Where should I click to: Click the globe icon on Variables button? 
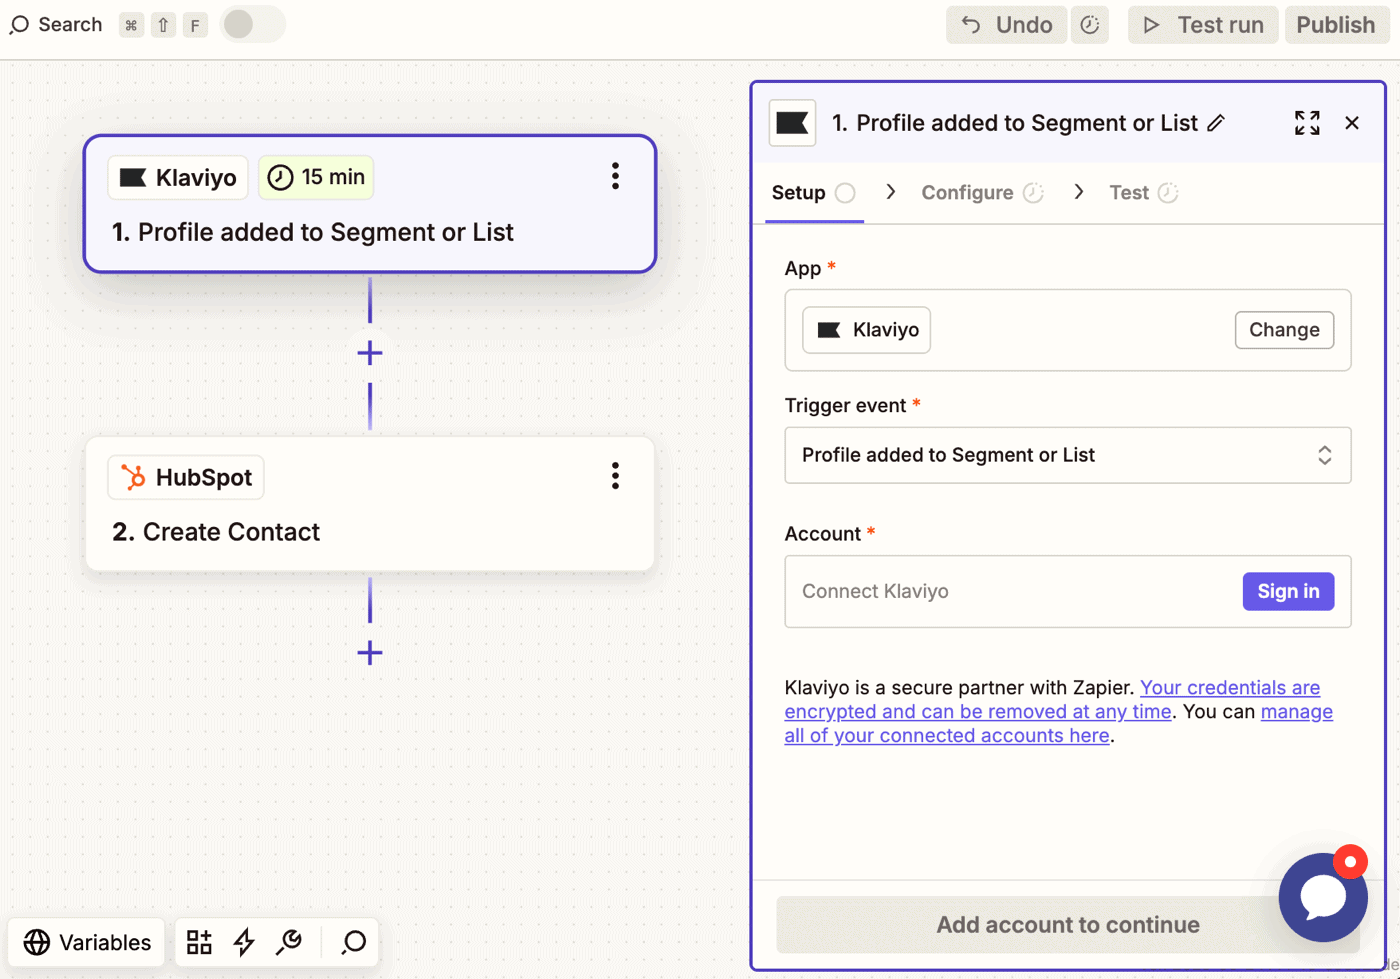pyautogui.click(x=37, y=943)
